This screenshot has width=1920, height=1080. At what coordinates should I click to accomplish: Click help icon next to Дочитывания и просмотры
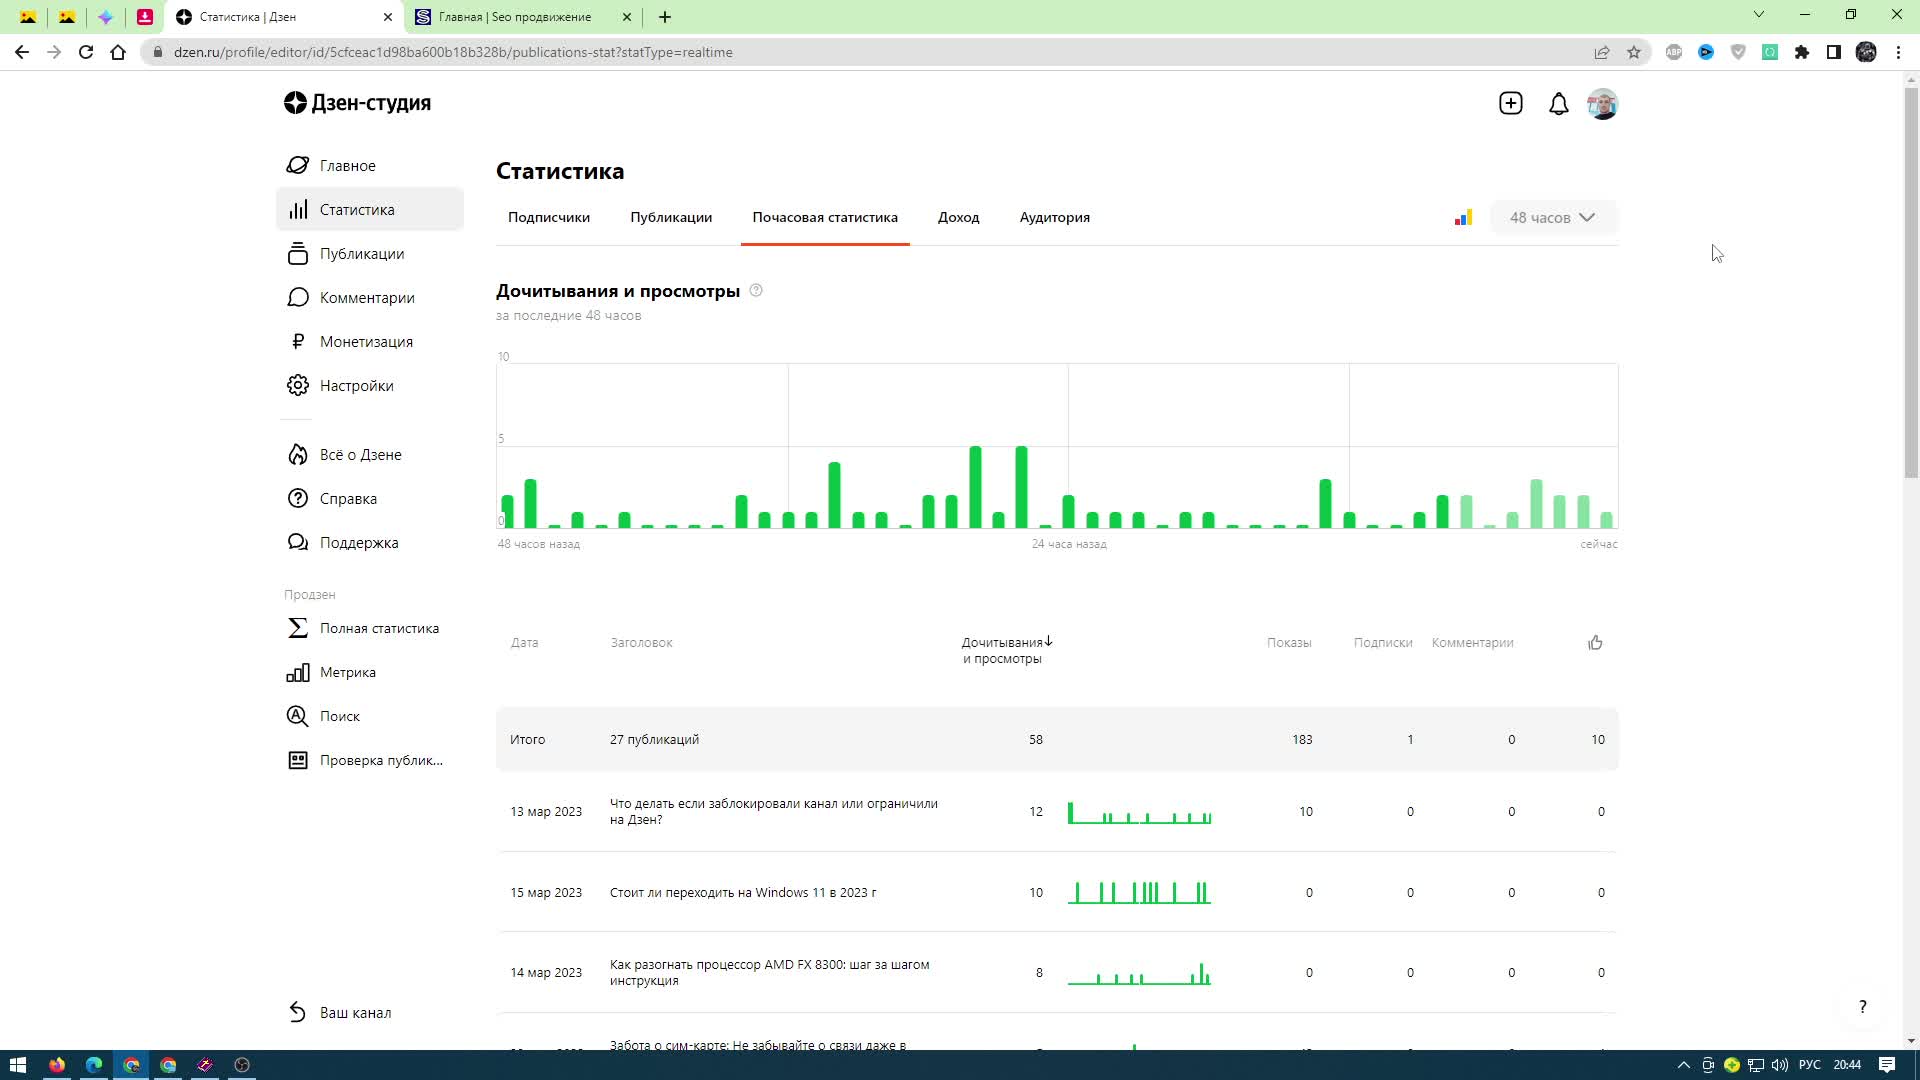756,291
